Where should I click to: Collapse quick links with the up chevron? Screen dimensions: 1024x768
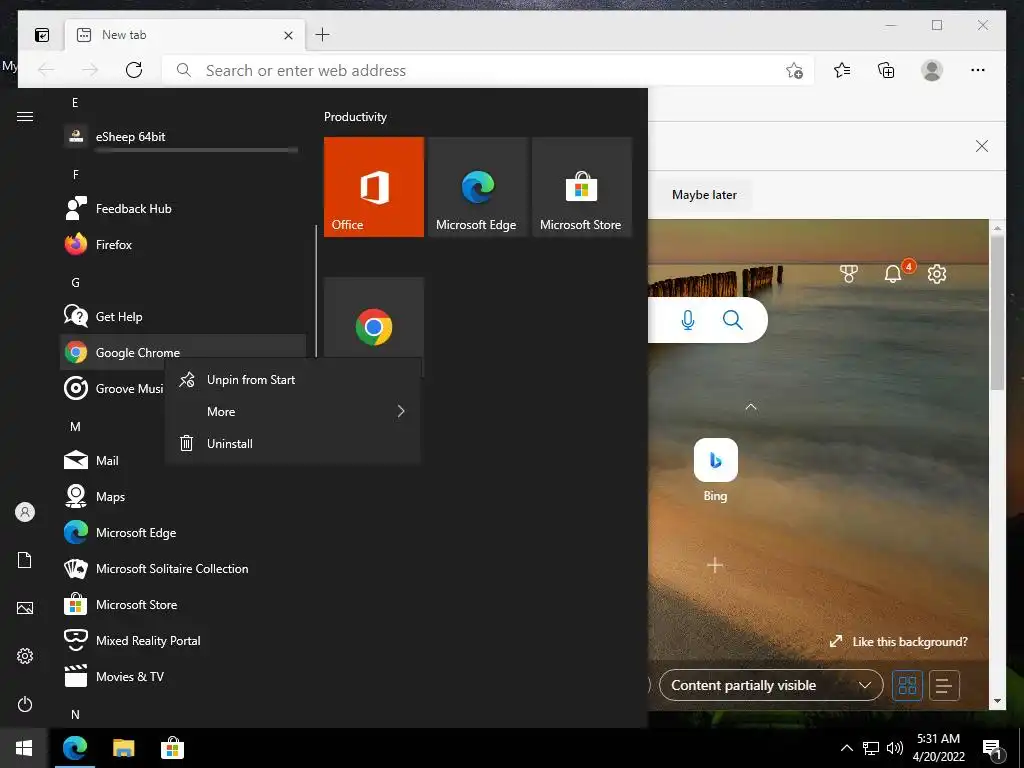coord(751,407)
